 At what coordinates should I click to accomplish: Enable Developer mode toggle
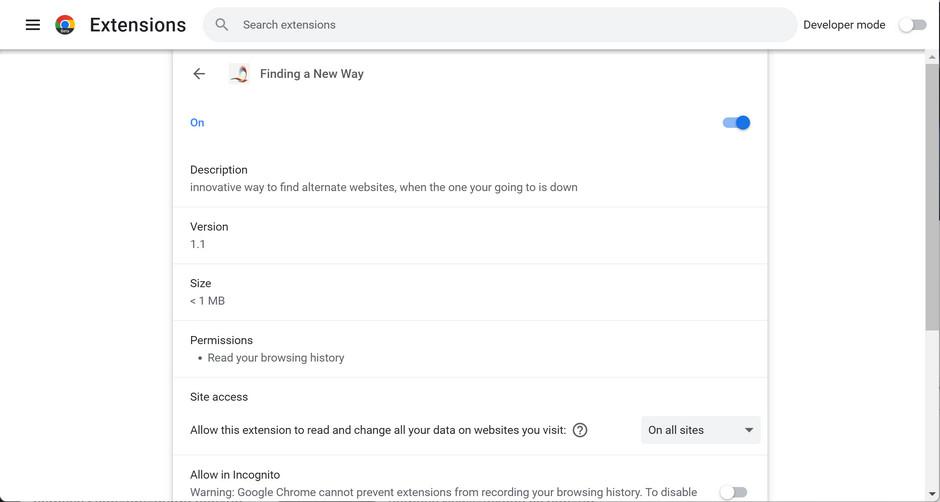[x=912, y=25]
